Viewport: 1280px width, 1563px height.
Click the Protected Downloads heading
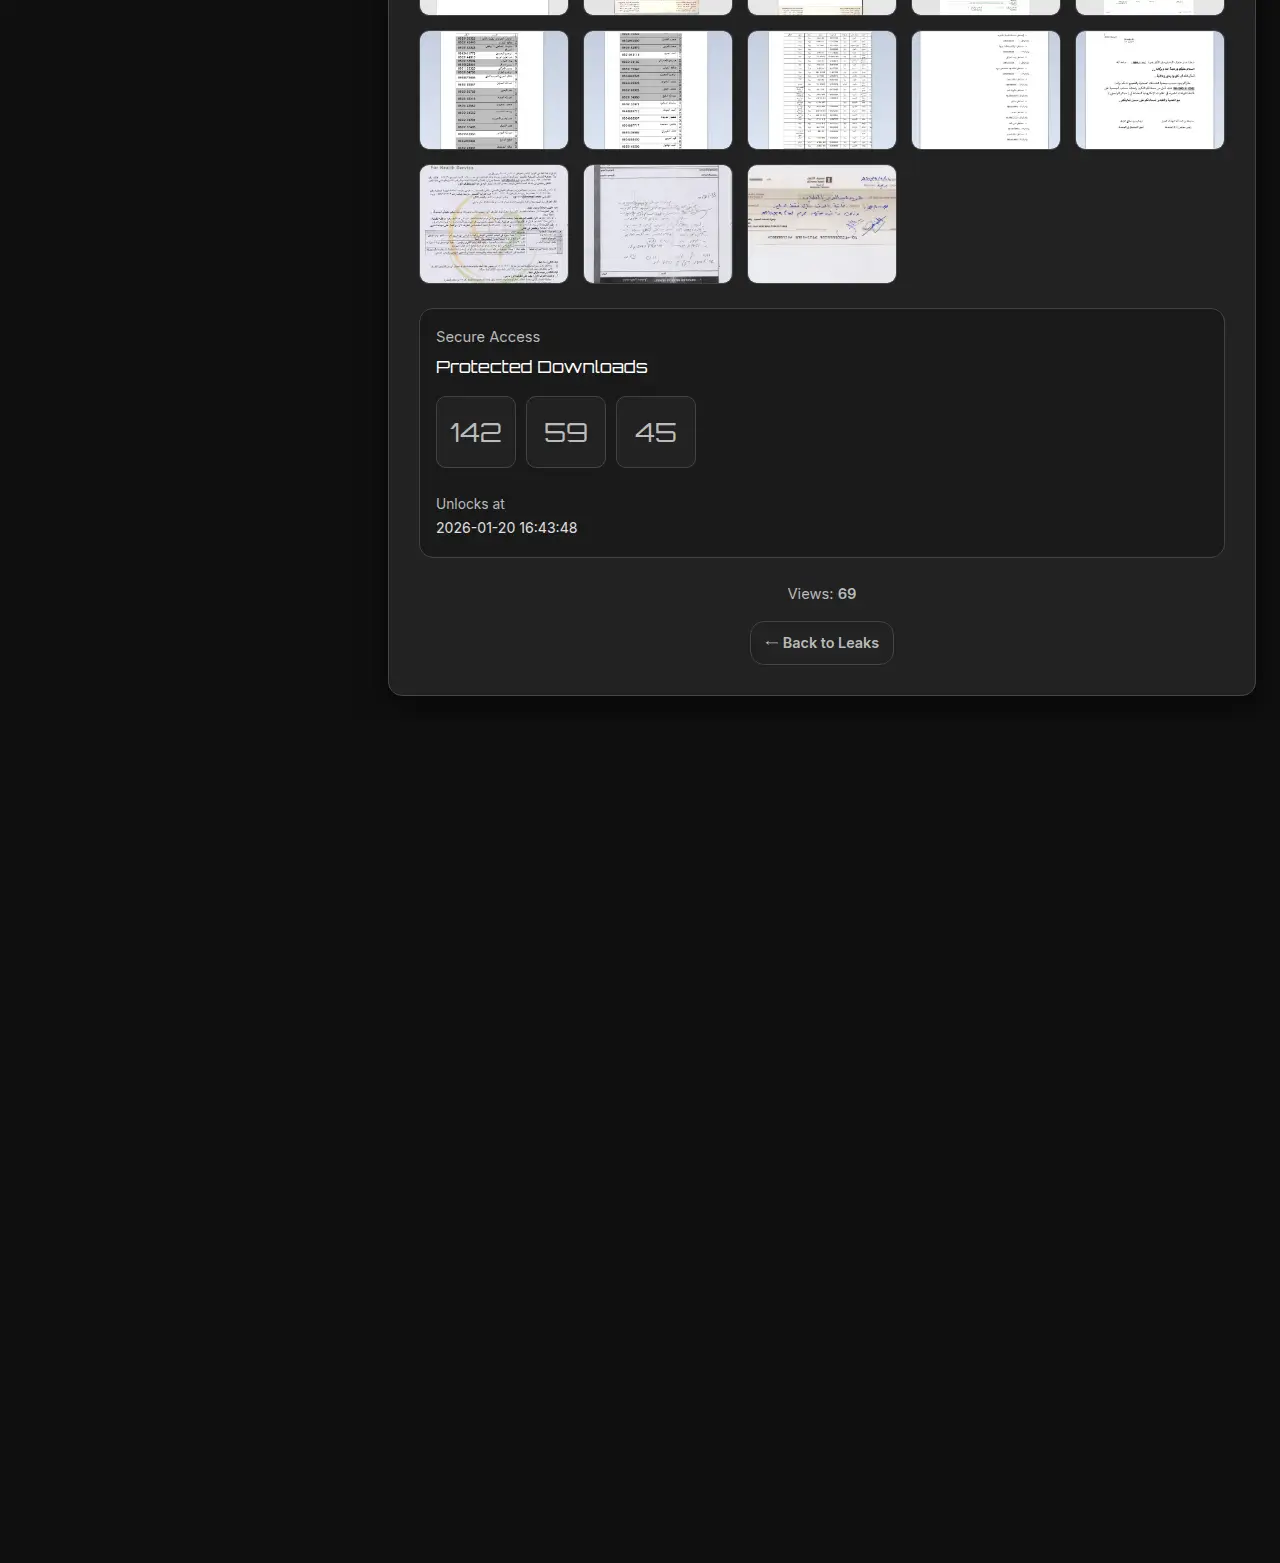(541, 367)
